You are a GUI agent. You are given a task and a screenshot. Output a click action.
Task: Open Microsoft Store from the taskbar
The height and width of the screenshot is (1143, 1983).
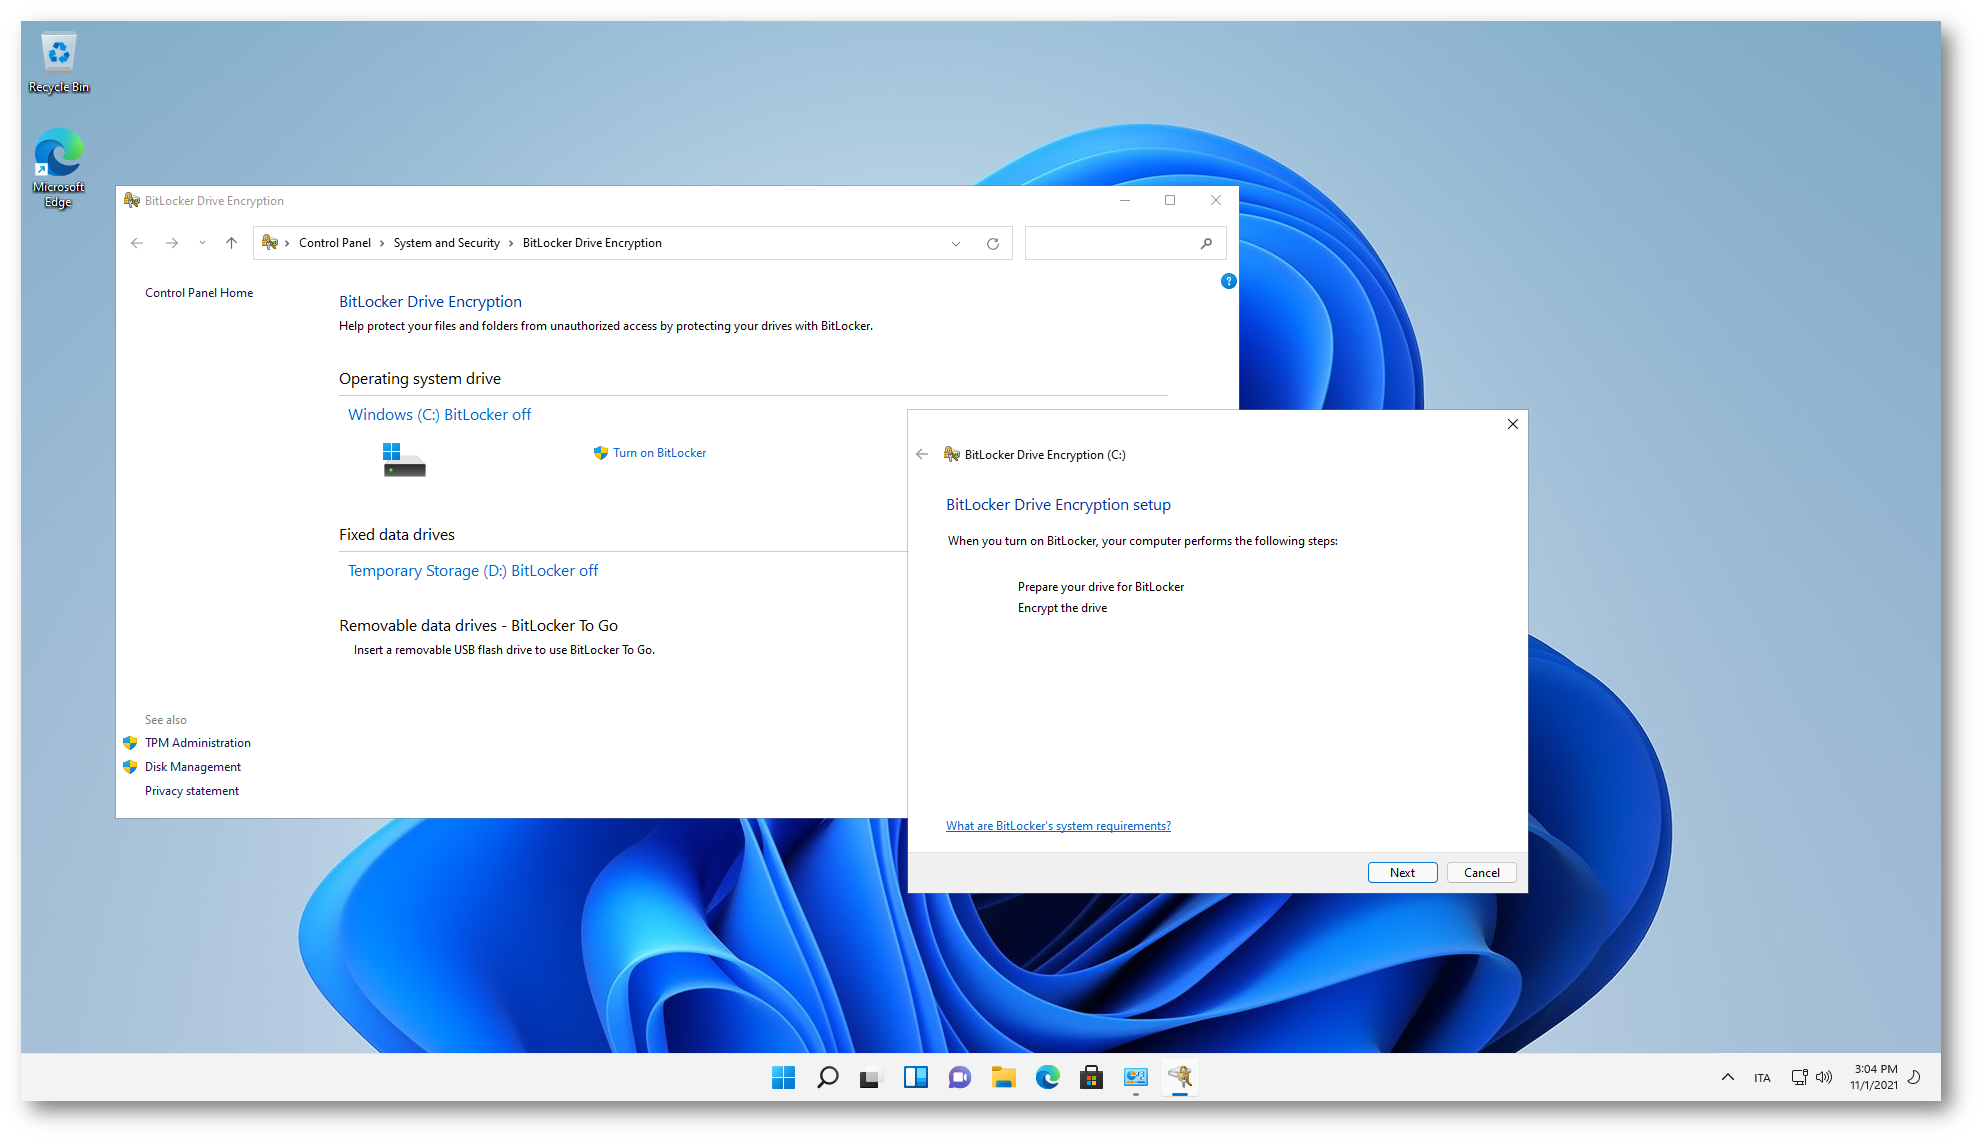click(x=1091, y=1077)
